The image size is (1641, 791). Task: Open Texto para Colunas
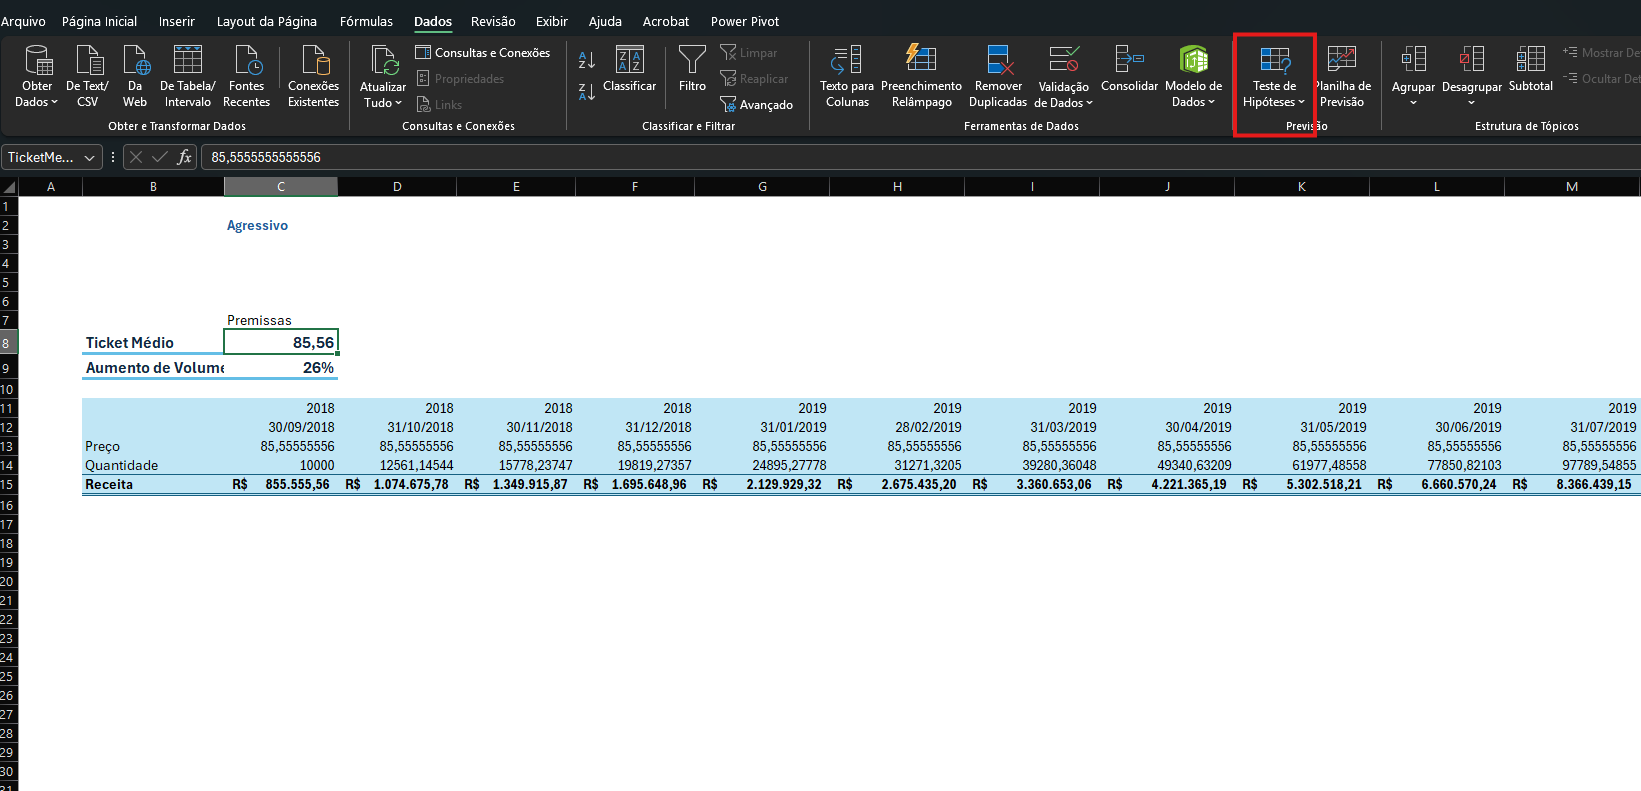tap(847, 76)
